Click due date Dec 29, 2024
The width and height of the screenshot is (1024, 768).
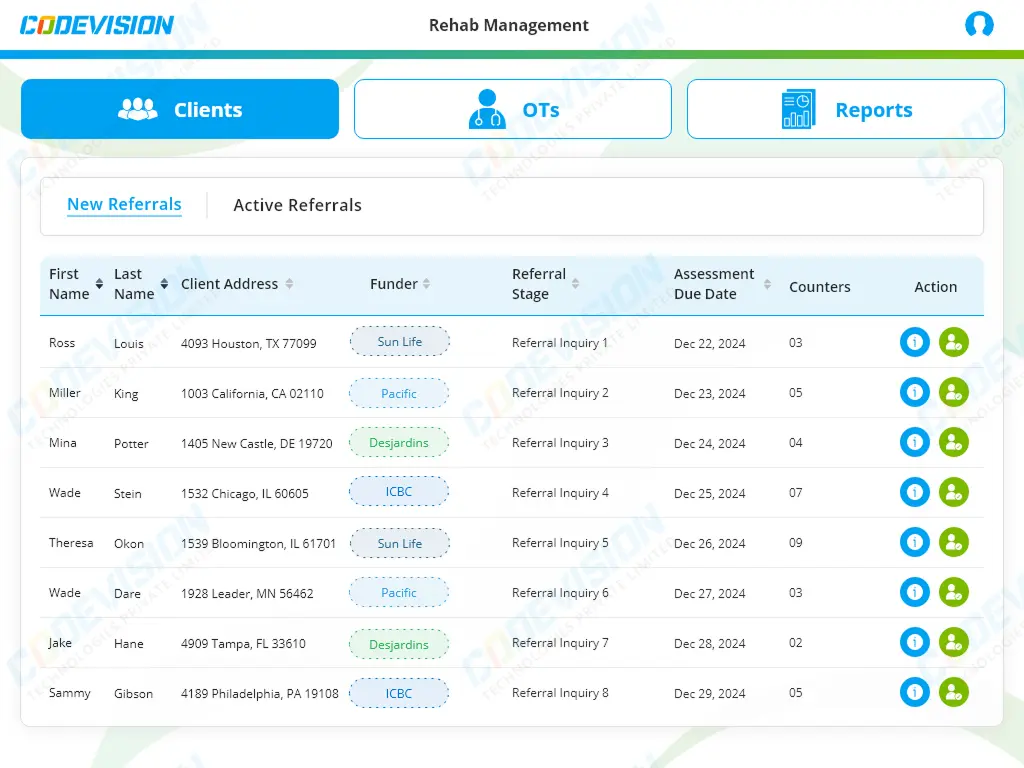709,694
